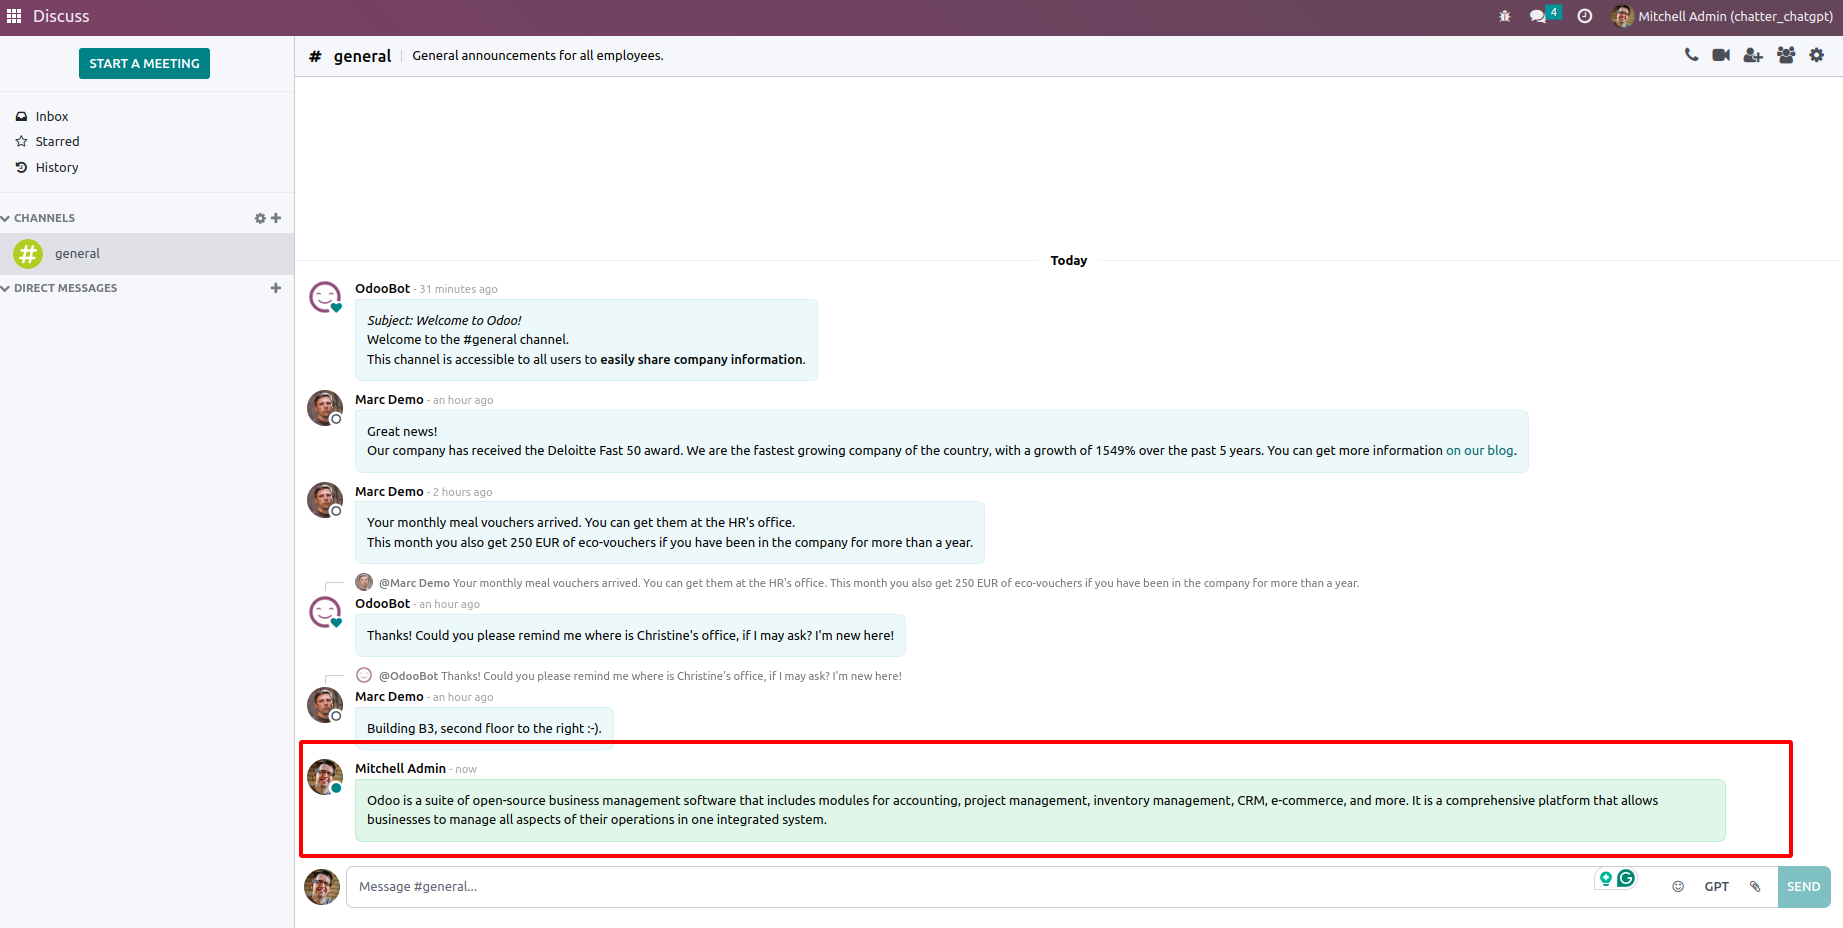
Task: Click the green extension pin icon in composer
Action: [1606, 879]
